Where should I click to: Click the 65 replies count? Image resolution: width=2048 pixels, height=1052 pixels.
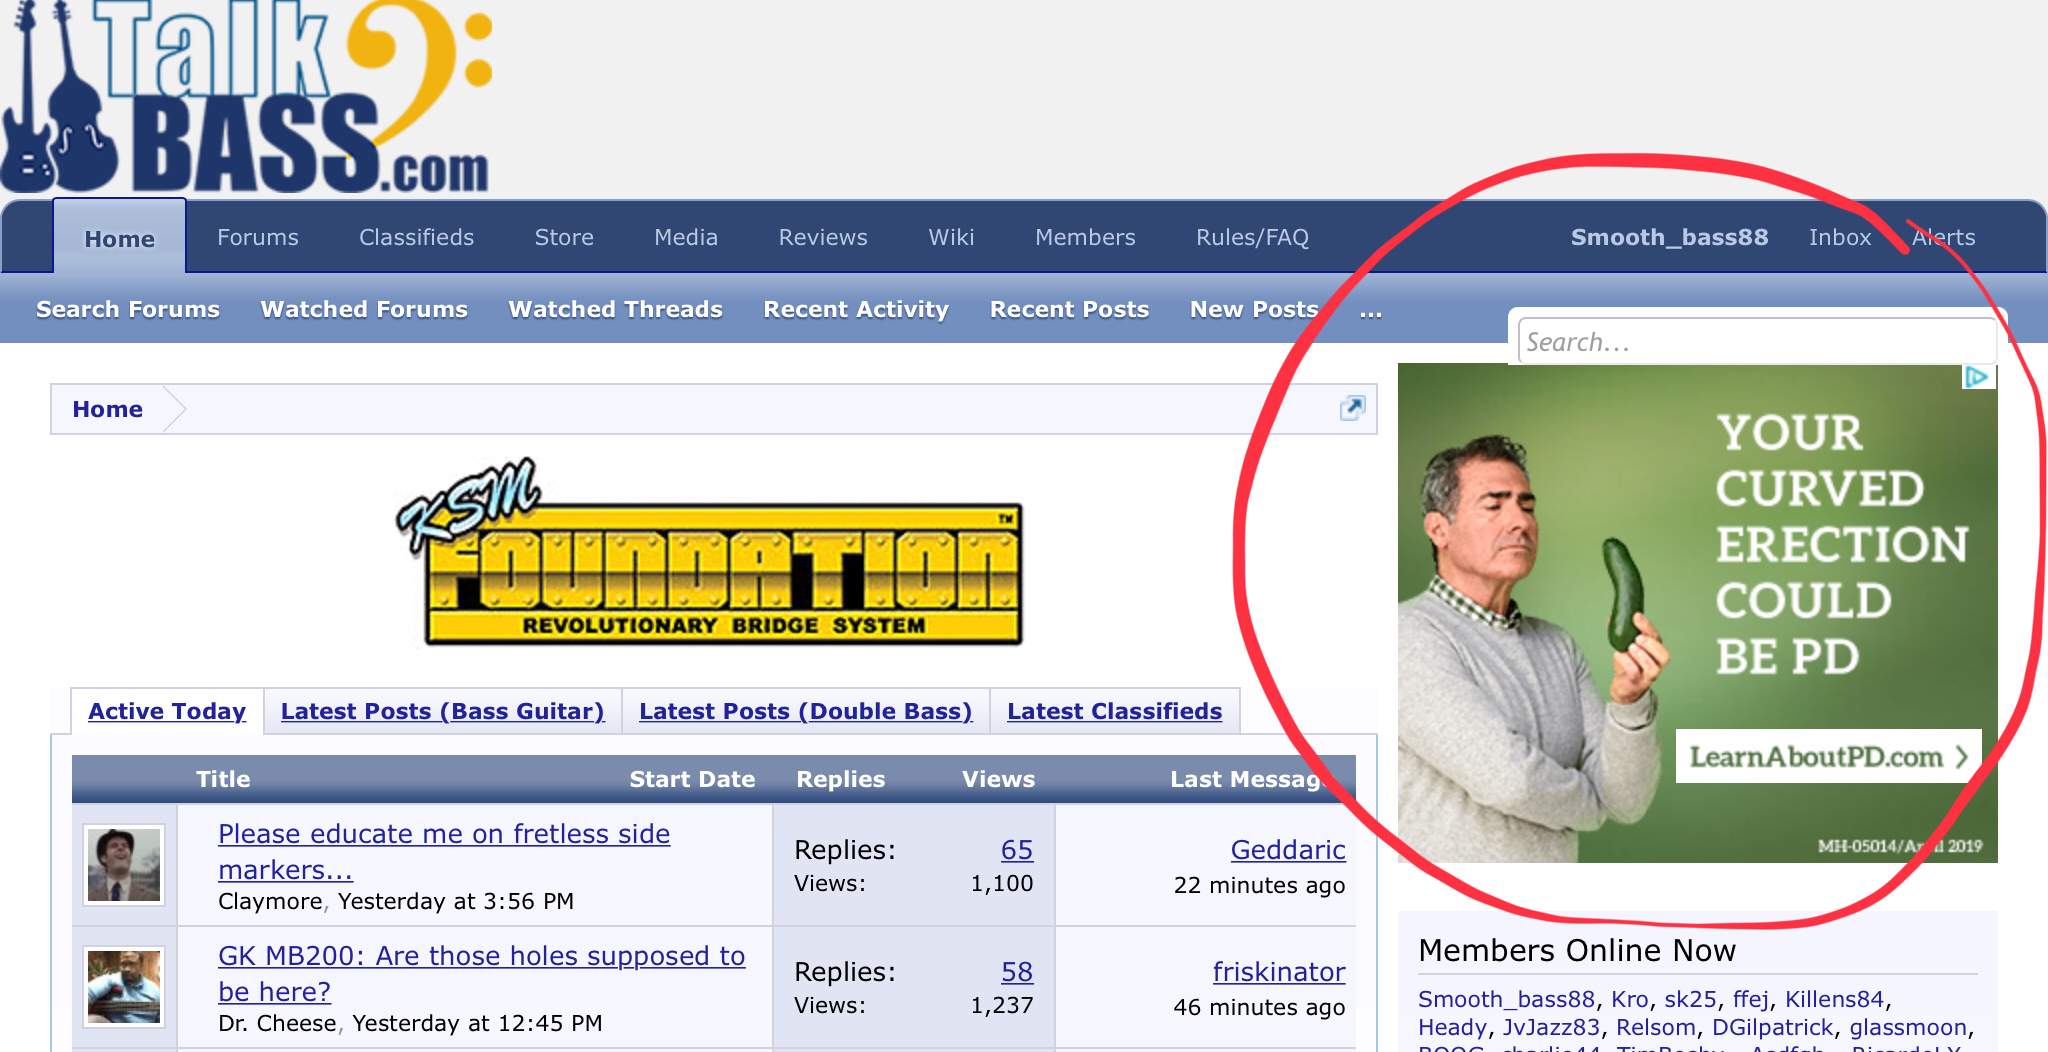click(x=1017, y=849)
